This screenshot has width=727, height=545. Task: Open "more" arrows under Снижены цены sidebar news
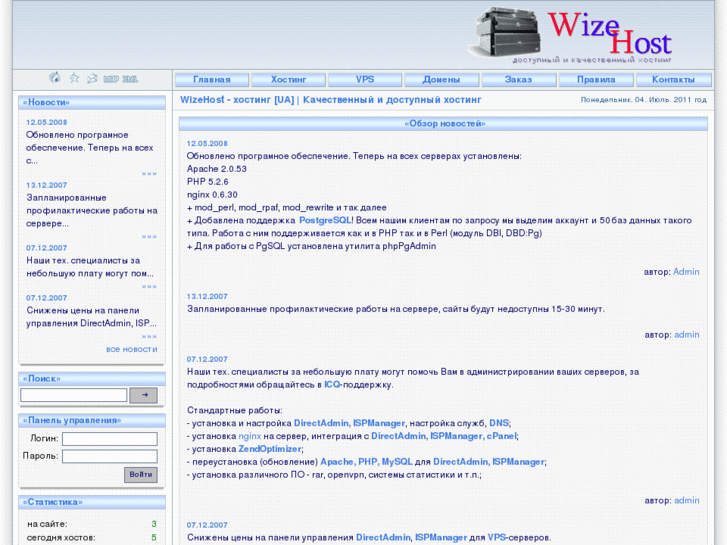point(149,336)
